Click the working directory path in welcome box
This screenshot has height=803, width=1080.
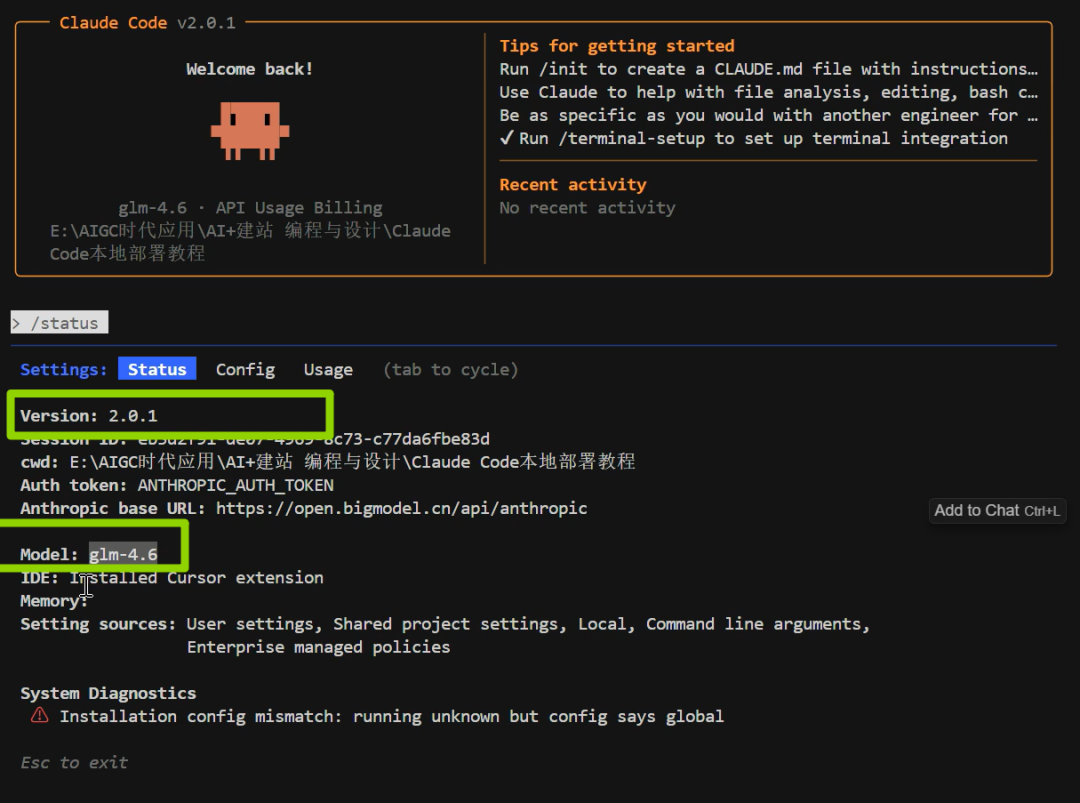tap(250, 242)
